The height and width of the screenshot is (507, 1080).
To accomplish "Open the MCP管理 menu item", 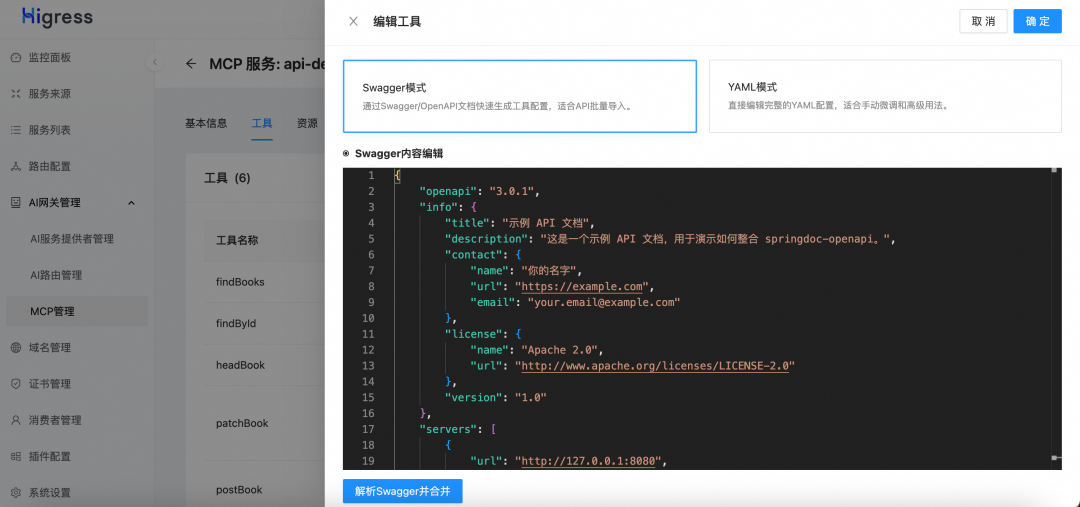I will pos(52,311).
